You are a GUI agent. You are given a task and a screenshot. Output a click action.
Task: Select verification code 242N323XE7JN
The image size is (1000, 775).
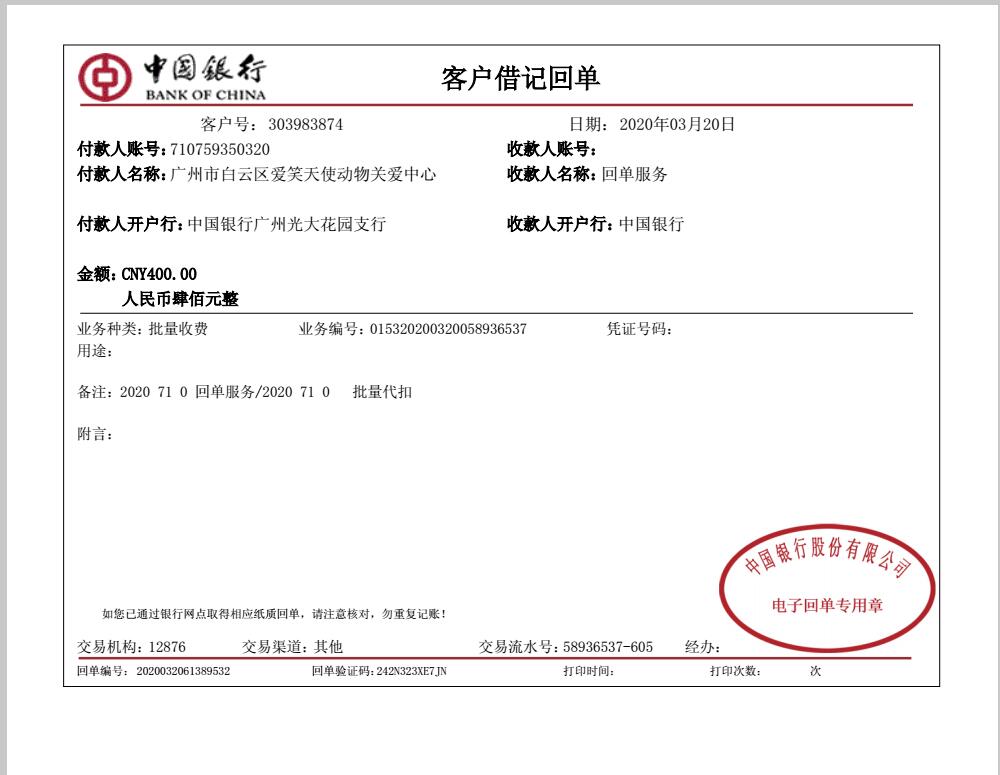pyautogui.click(x=411, y=671)
